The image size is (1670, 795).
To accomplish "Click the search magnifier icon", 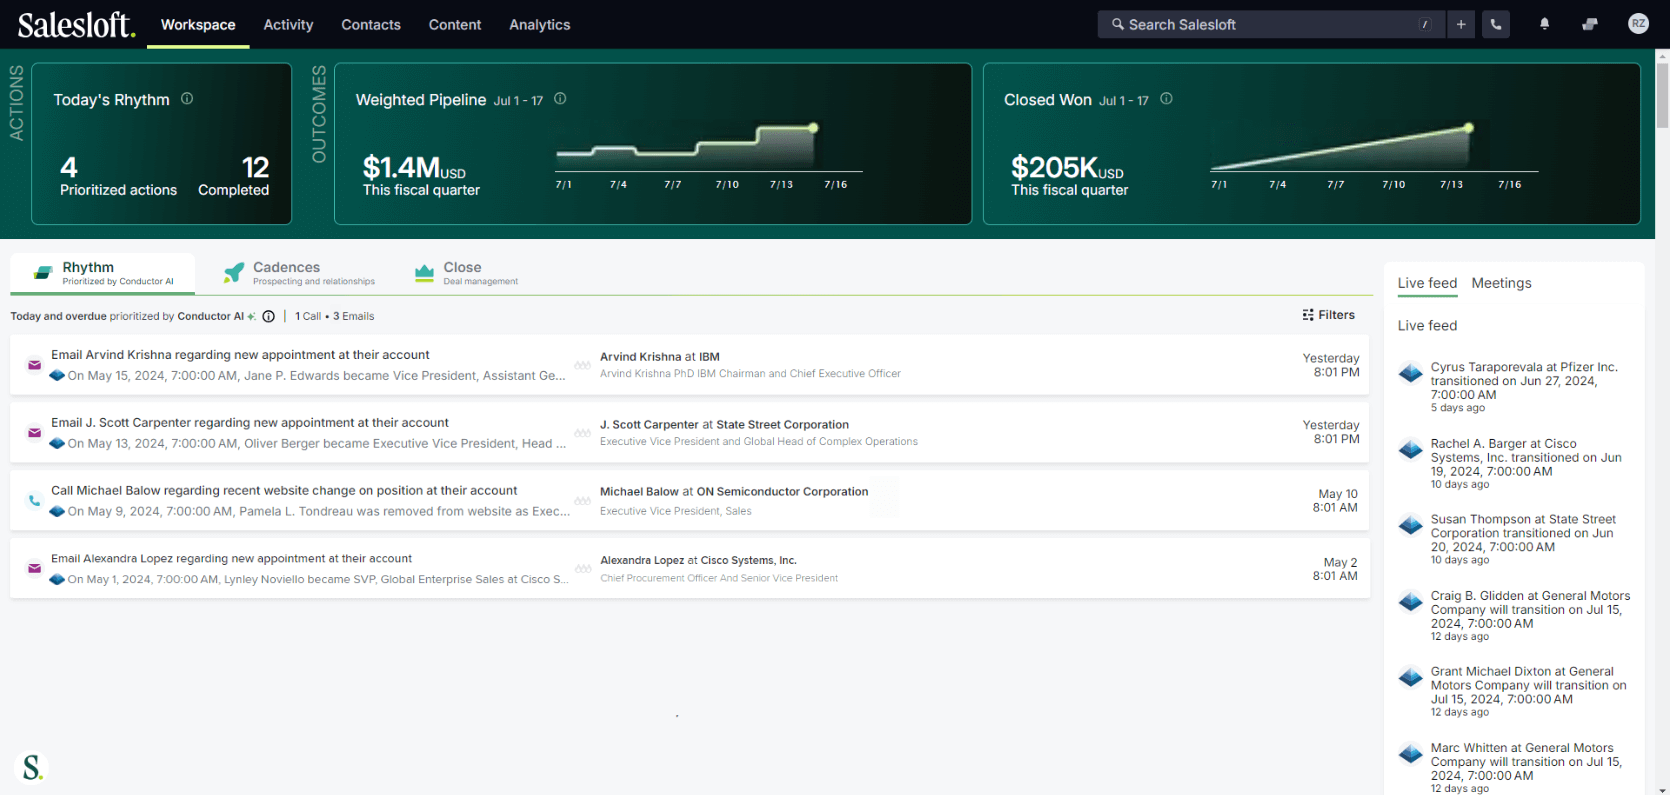I will 1118,24.
